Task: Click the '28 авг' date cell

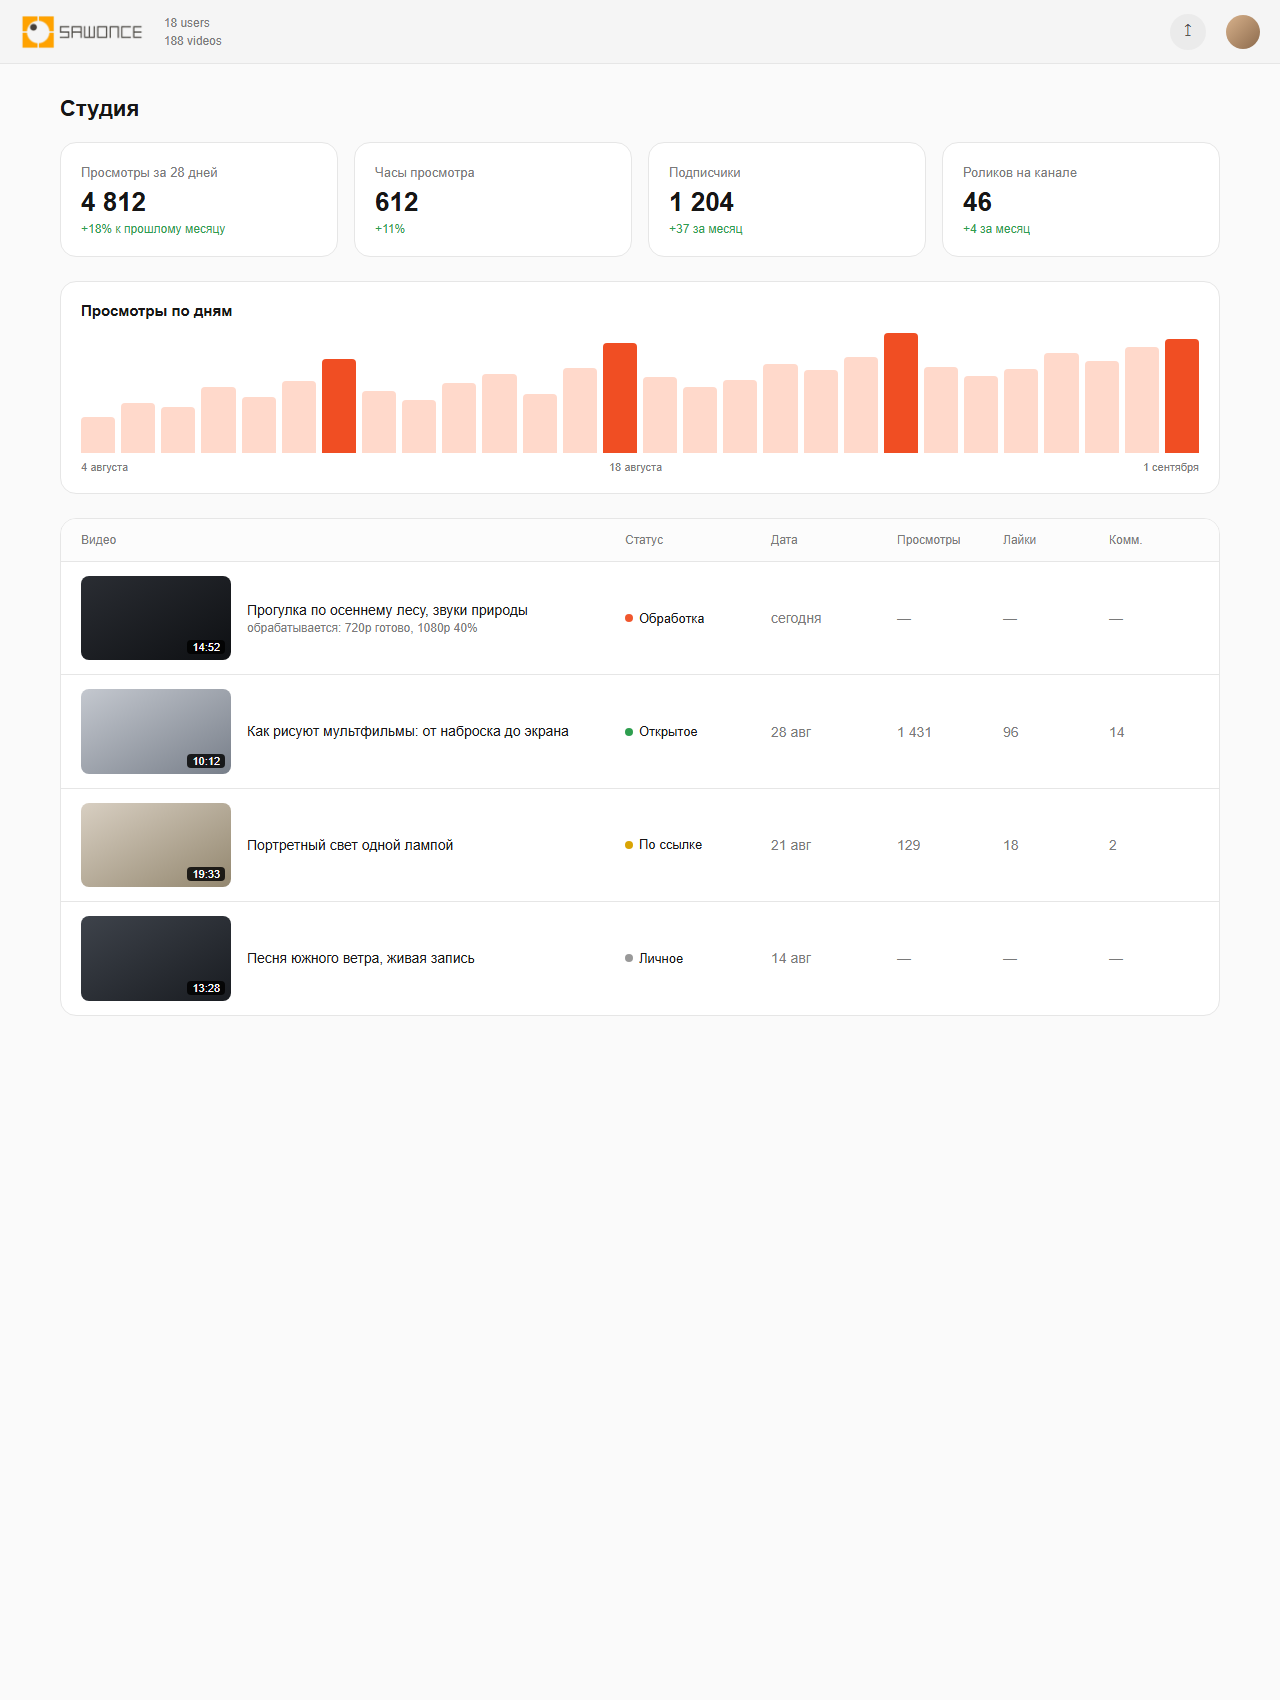Action: pos(791,732)
